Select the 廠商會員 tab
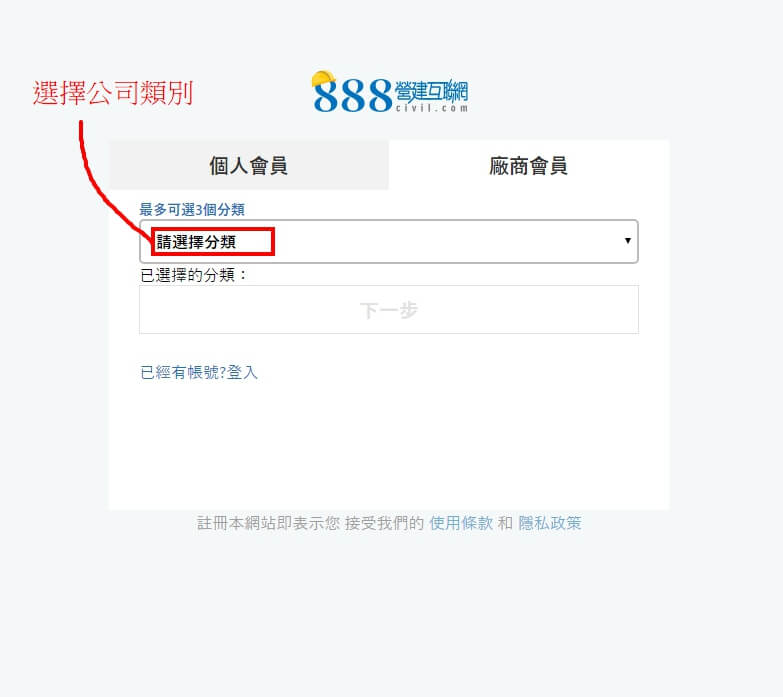The image size is (783, 697). pyautogui.click(x=528, y=165)
